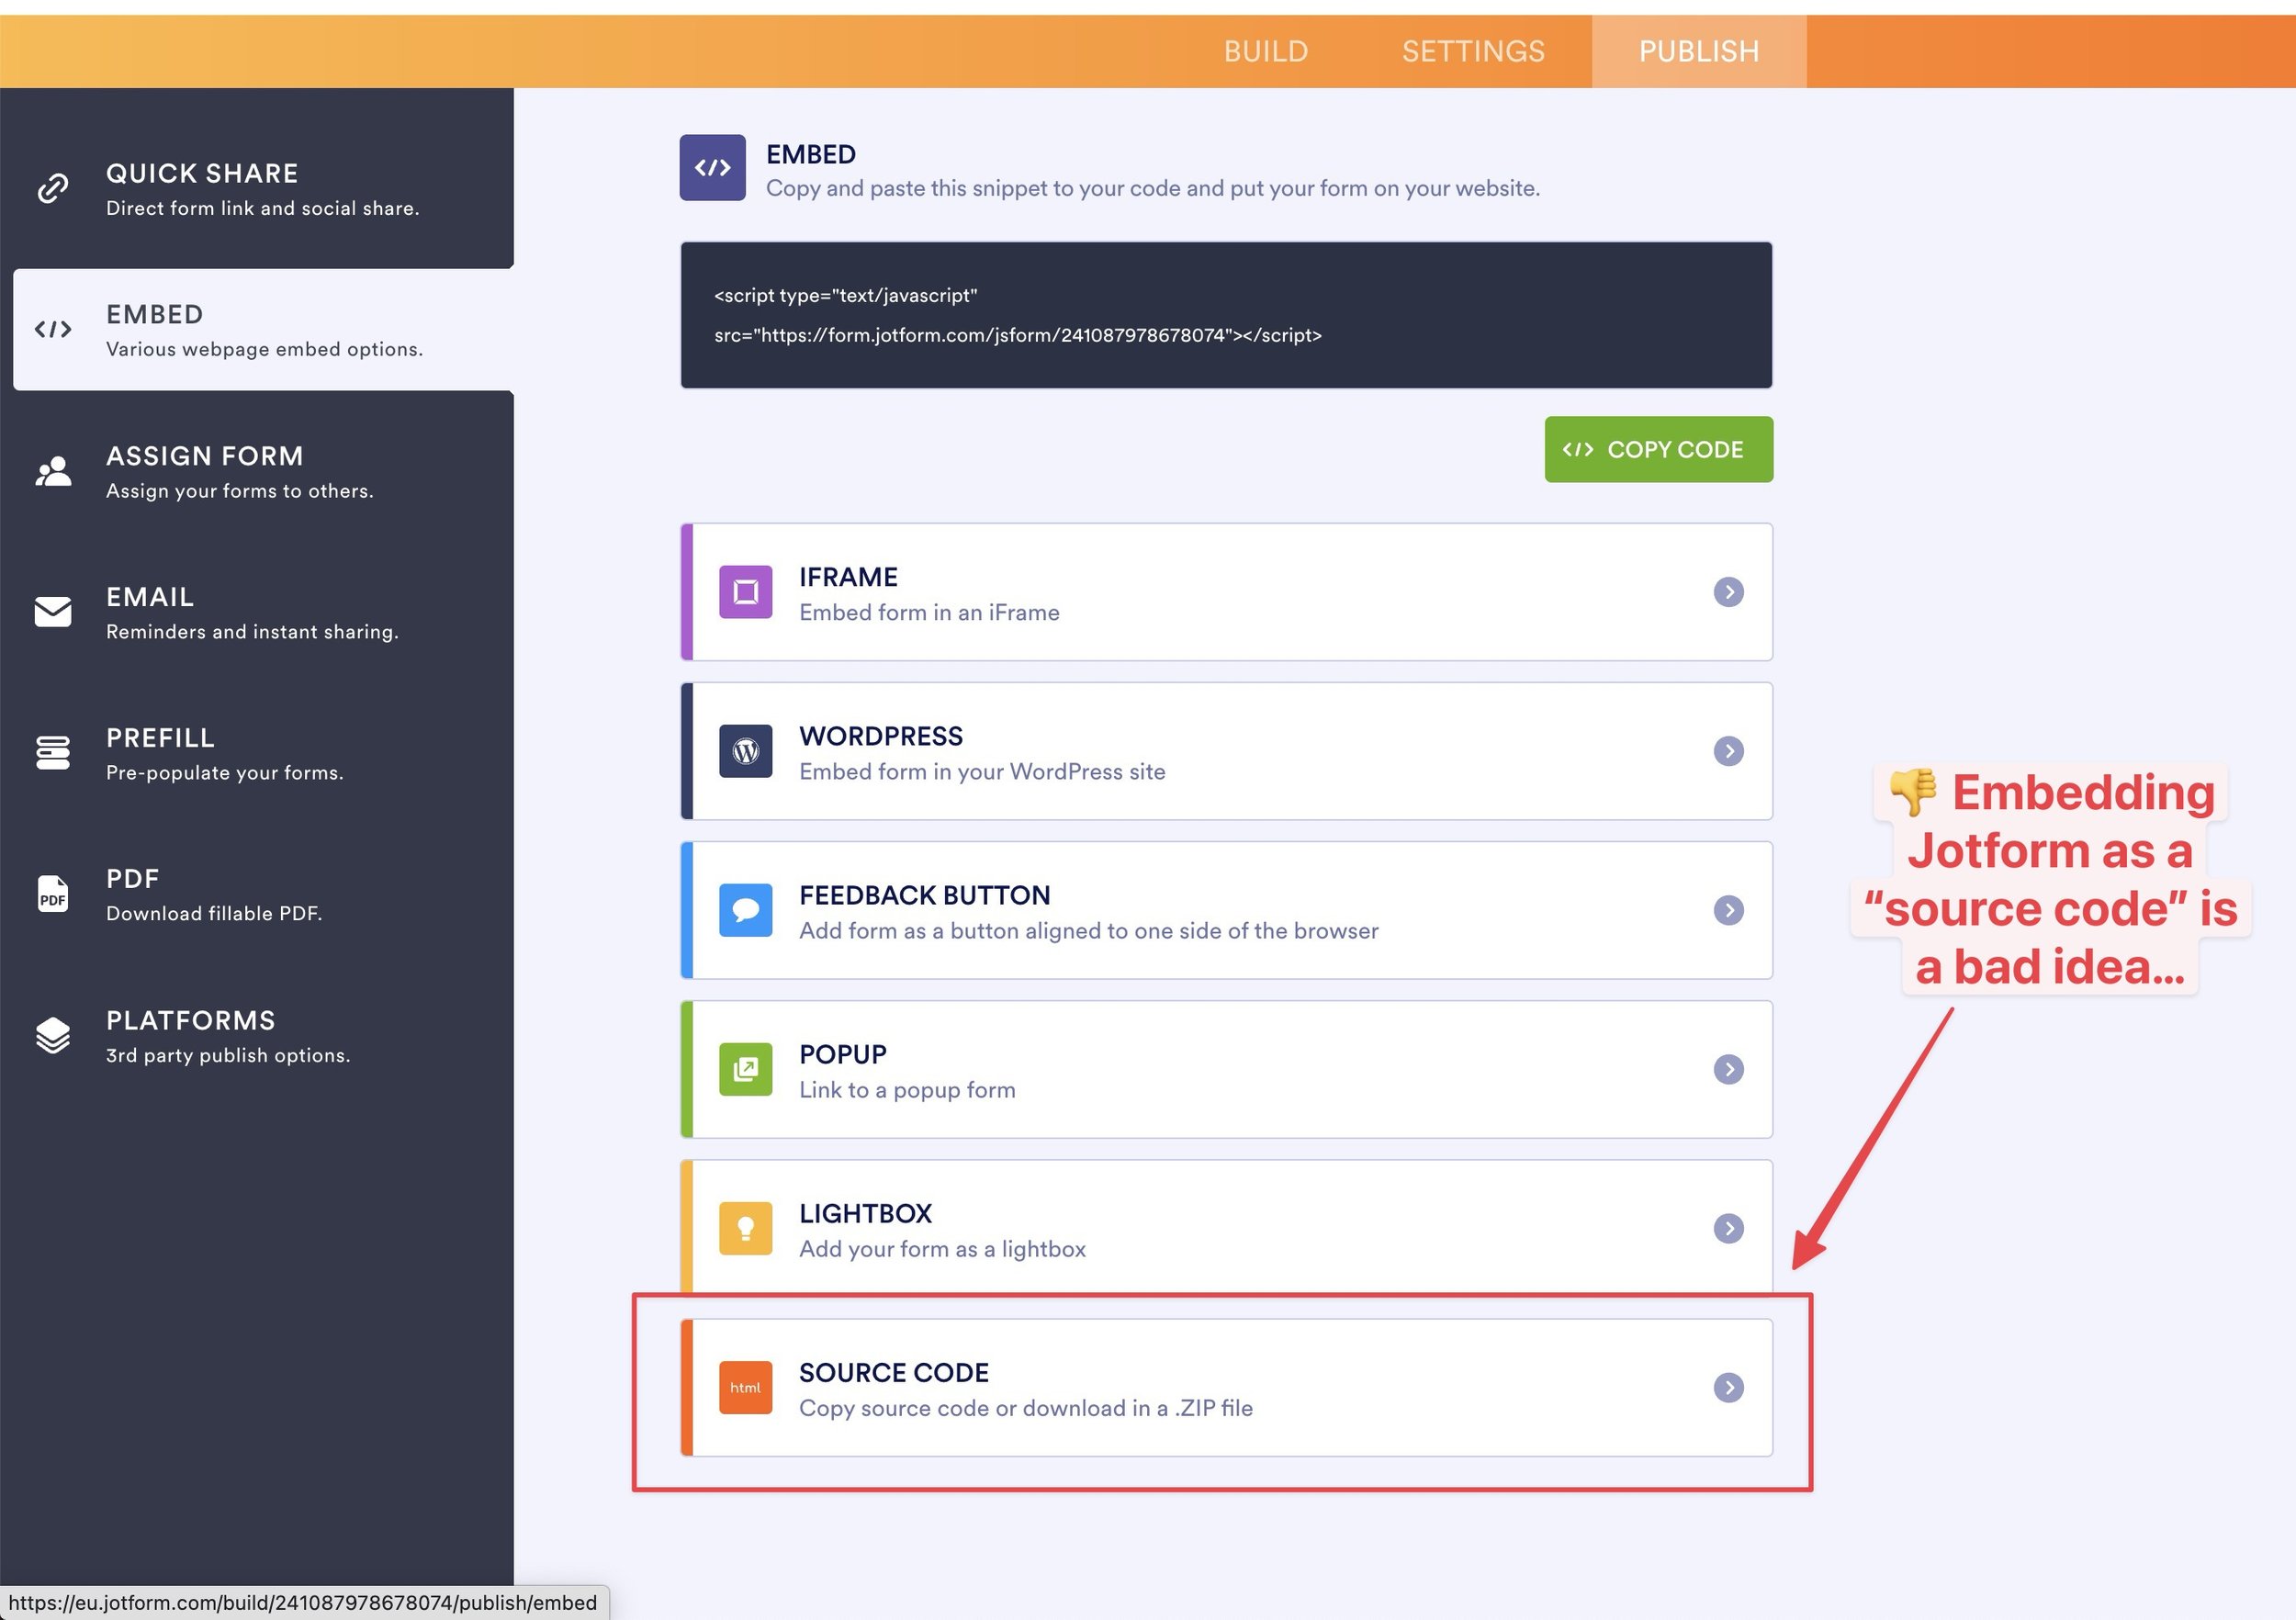The height and width of the screenshot is (1620, 2296).
Task: Click 'Add your form as a lightbox' text
Action: click(x=942, y=1248)
